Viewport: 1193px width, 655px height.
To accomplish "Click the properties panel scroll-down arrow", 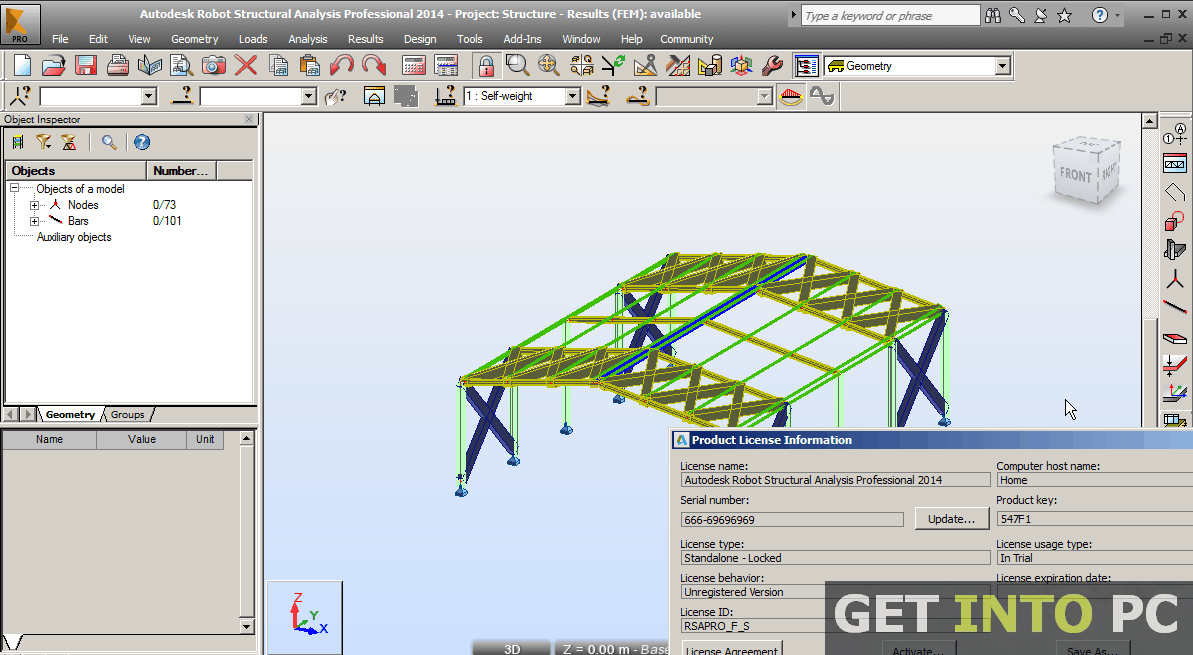I will coord(247,627).
